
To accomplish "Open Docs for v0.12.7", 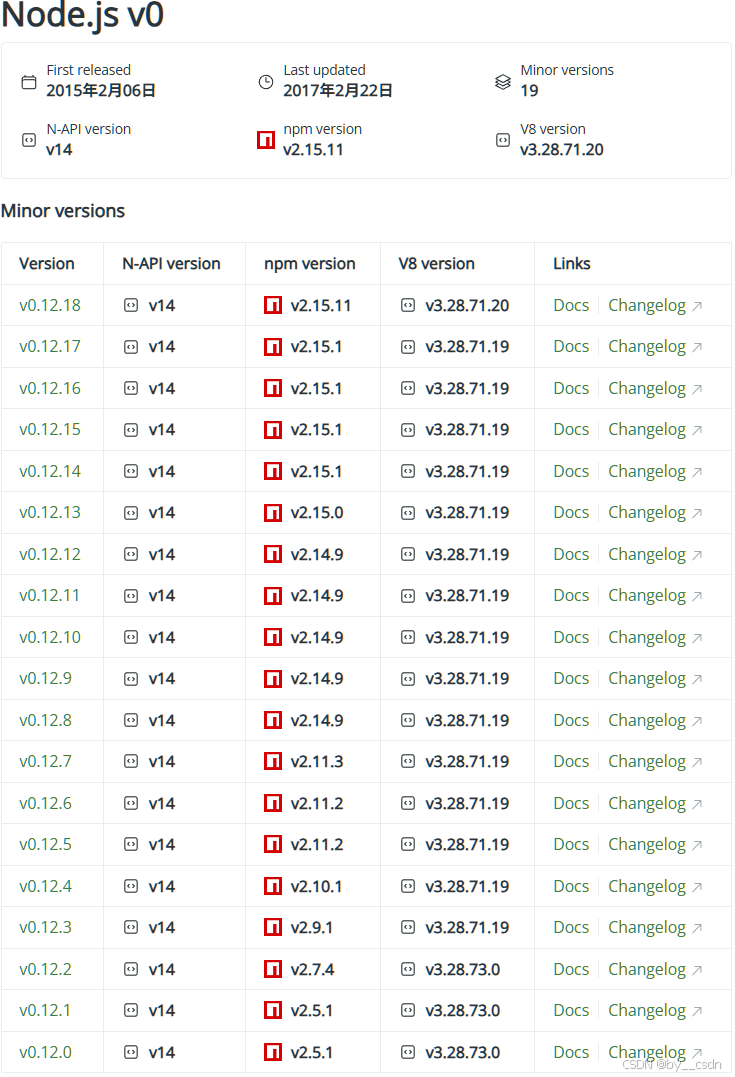I will click(x=572, y=762).
